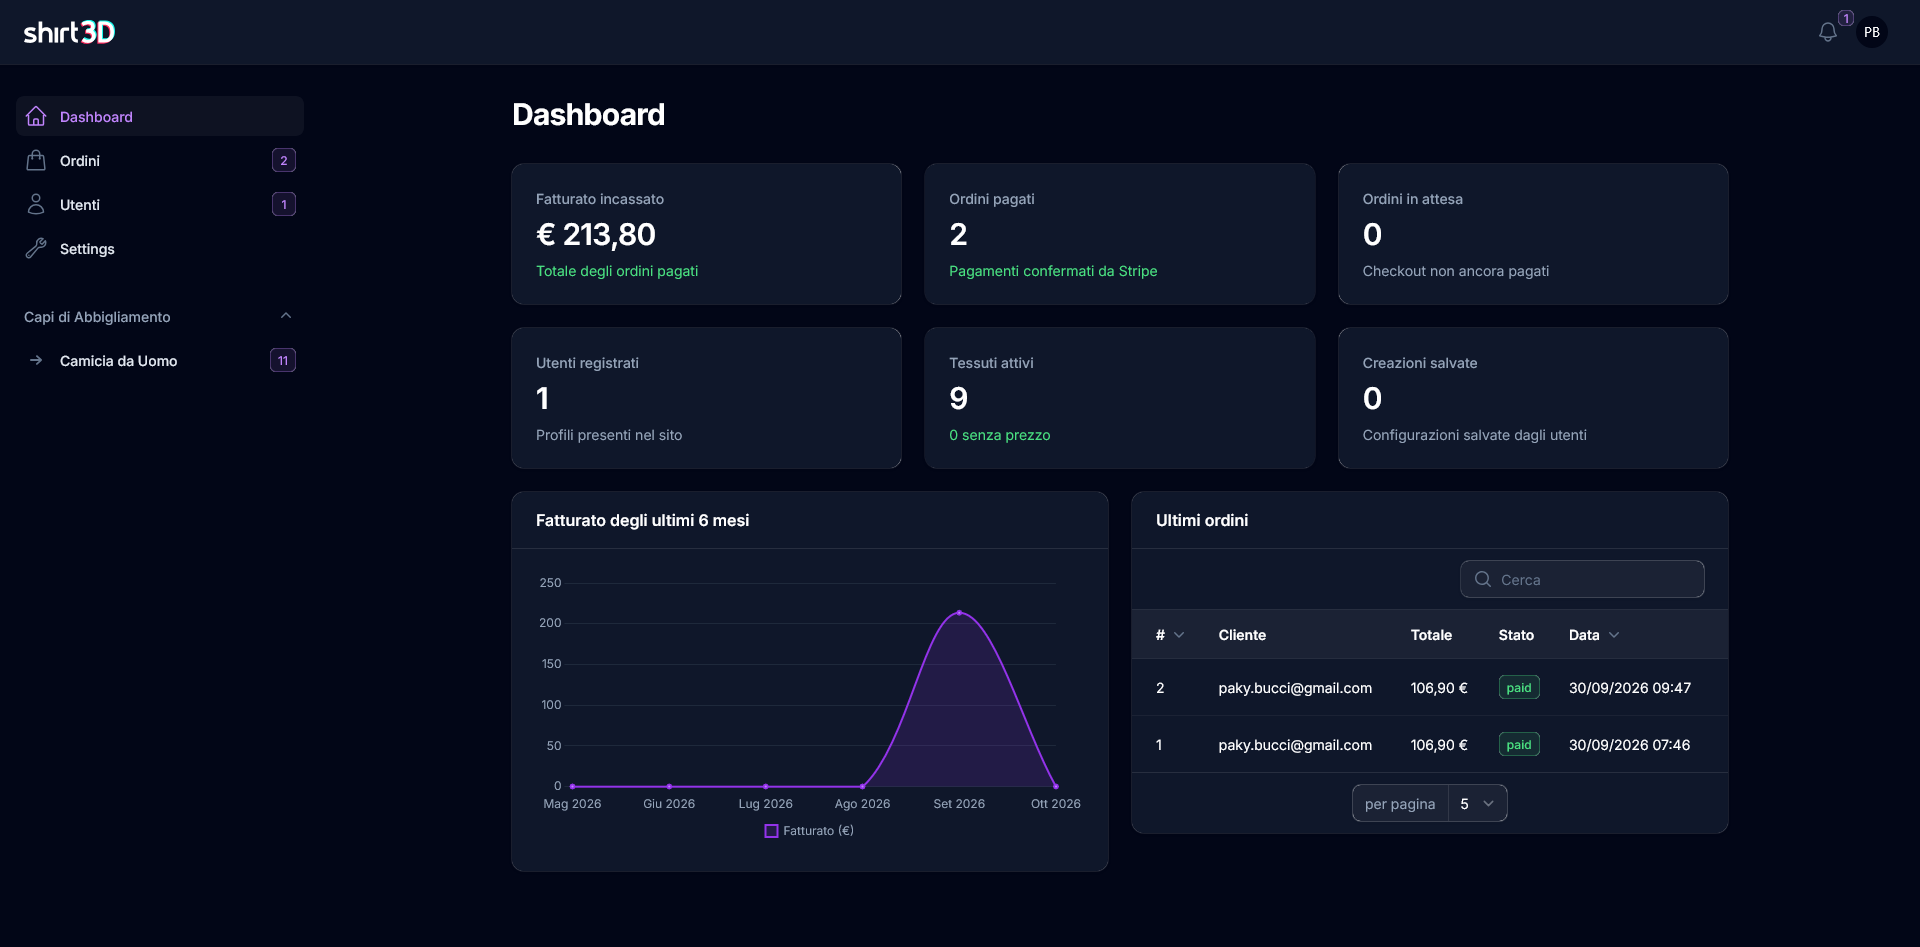
Task: Click the Cerca search field
Action: [x=1582, y=579]
